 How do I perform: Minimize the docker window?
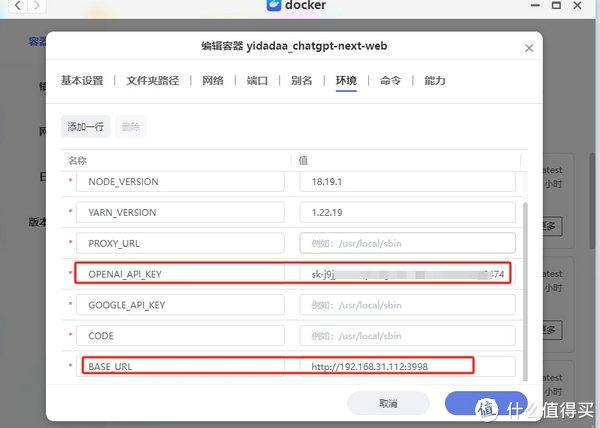pyautogui.click(x=535, y=5)
